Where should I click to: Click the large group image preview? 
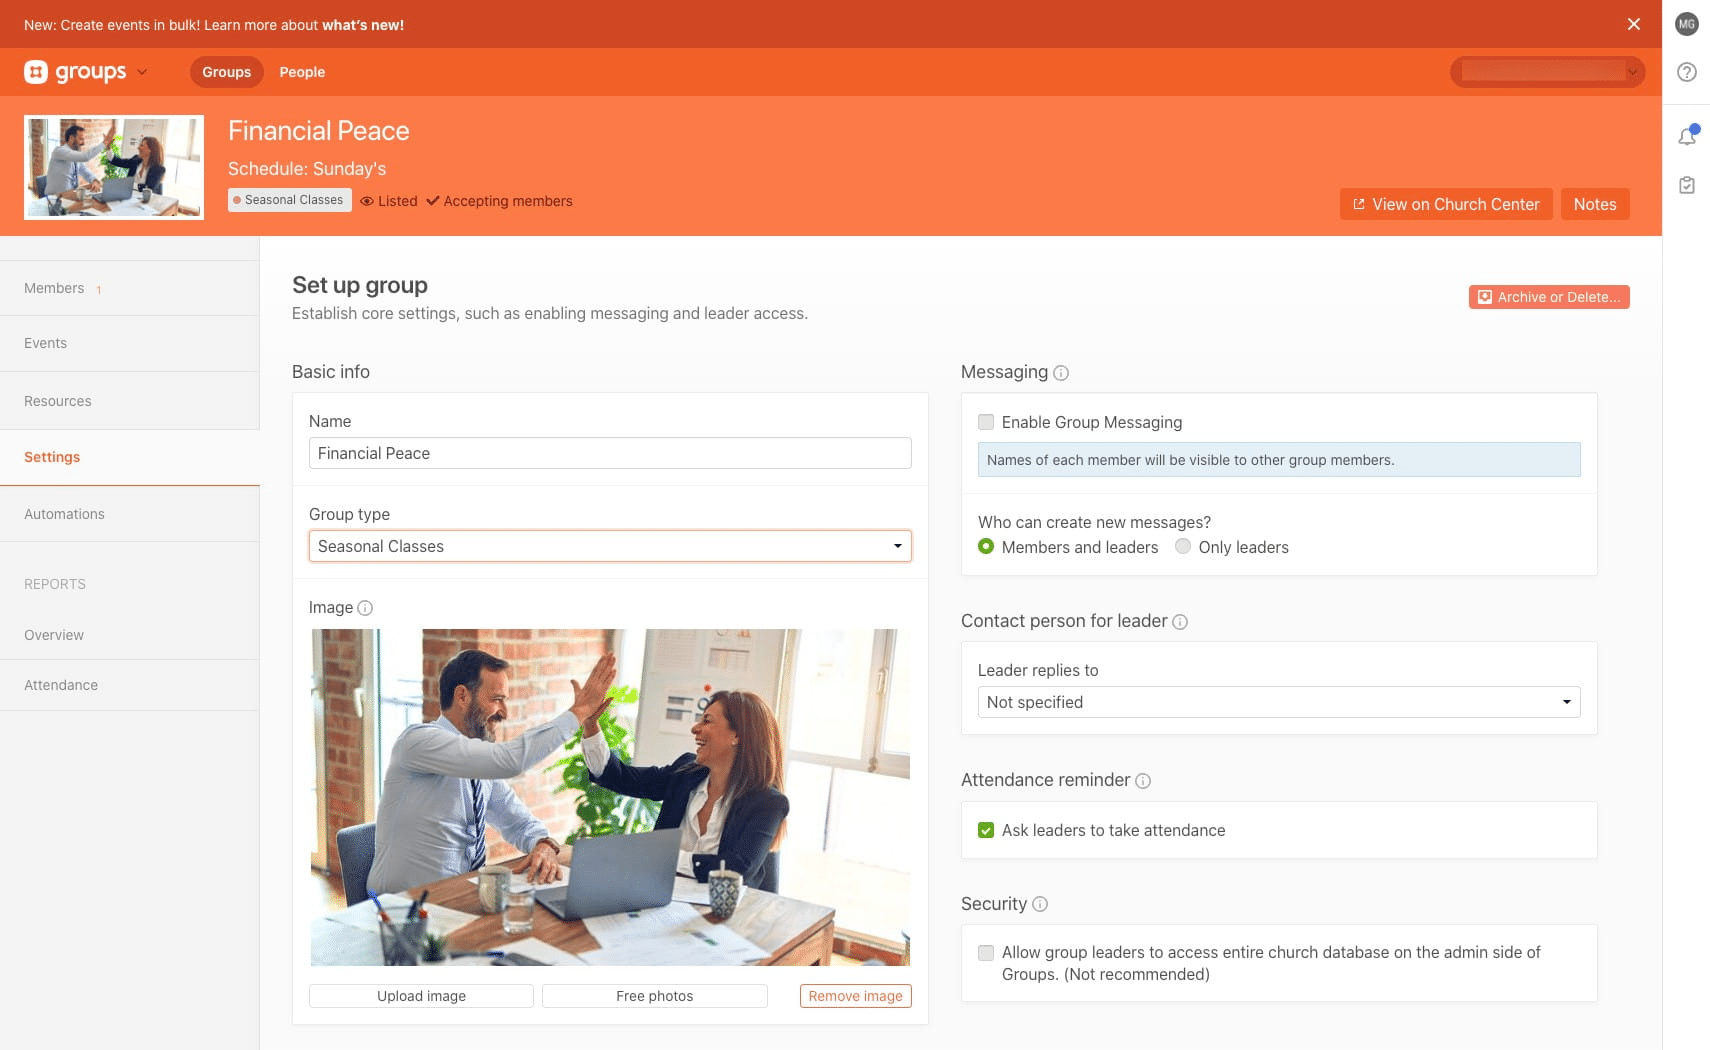click(610, 797)
